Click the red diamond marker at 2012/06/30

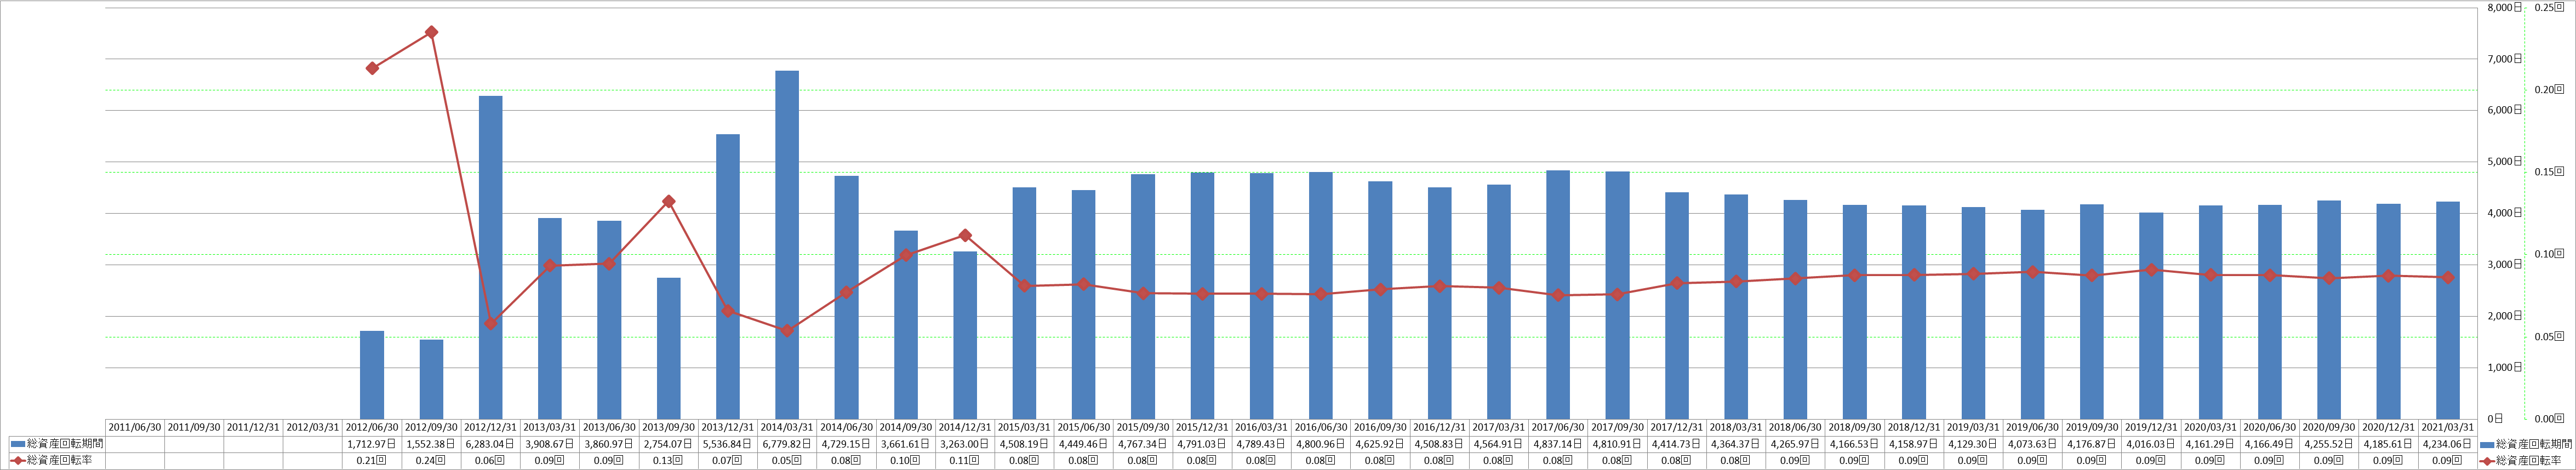pos(372,68)
